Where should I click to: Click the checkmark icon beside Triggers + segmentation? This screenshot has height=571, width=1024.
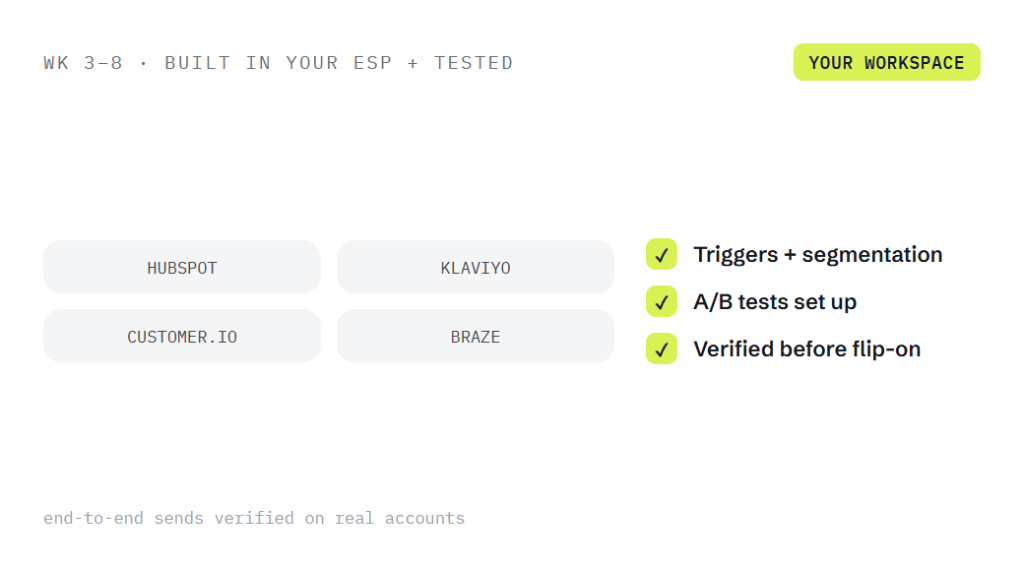click(662, 254)
